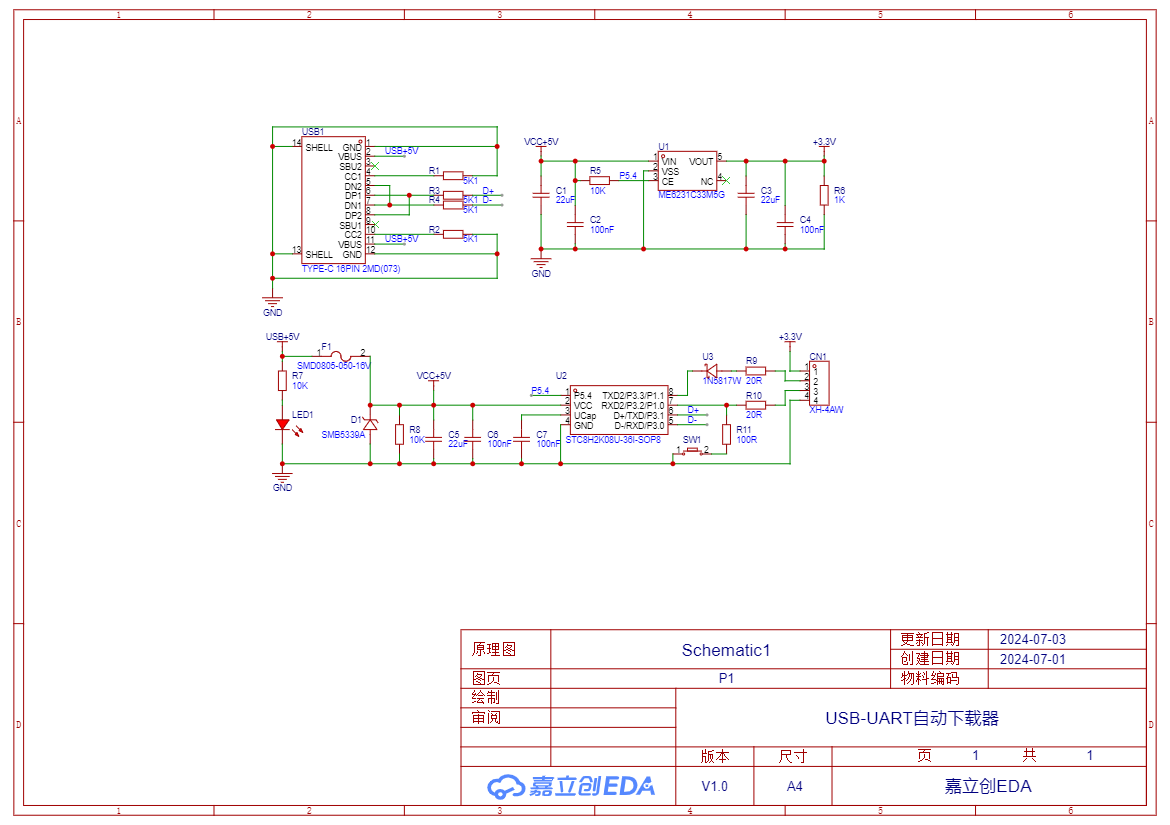Select the USB1 Type-C connector symbol

tap(334, 200)
